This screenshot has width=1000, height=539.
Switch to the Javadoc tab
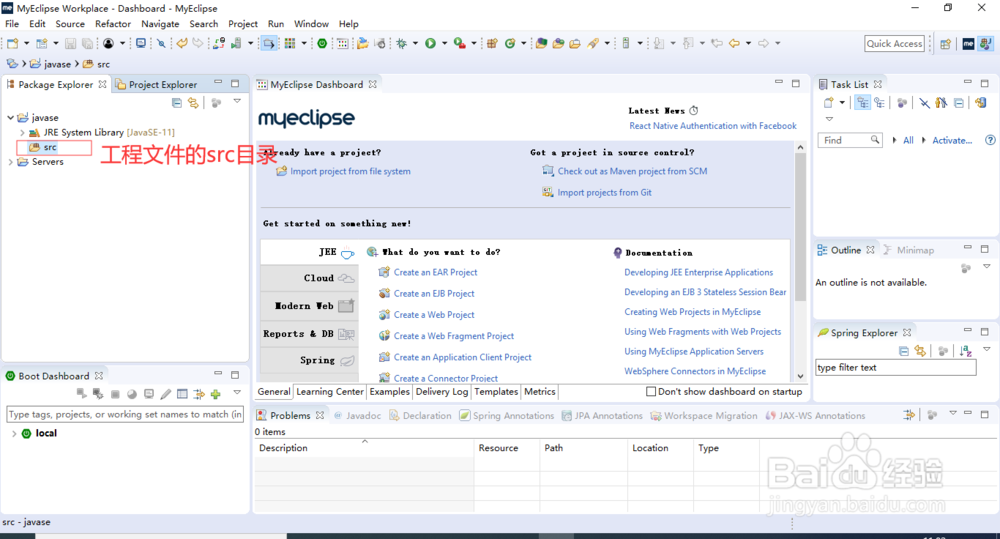click(x=357, y=415)
